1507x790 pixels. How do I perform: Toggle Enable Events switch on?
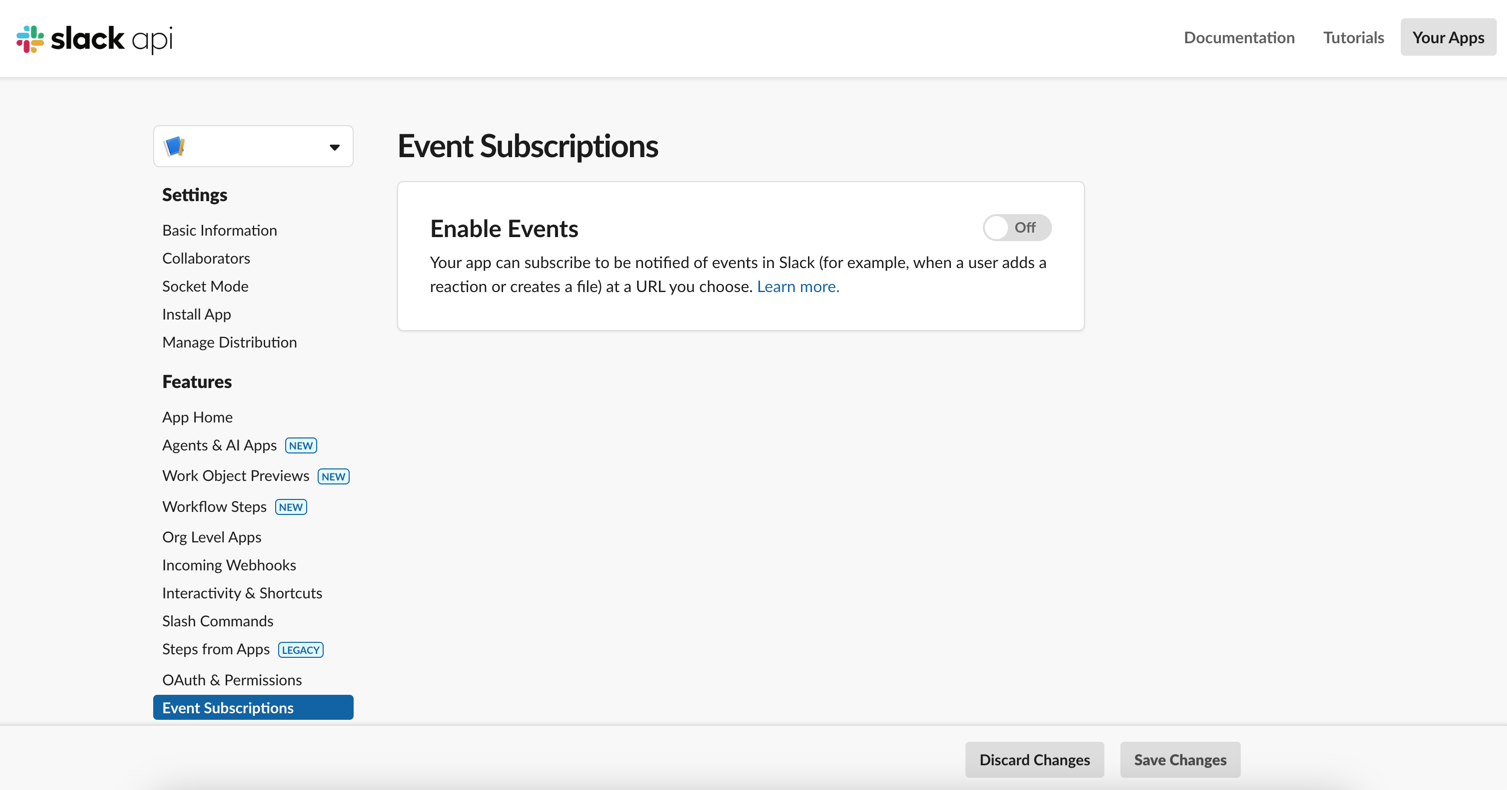1016,228
